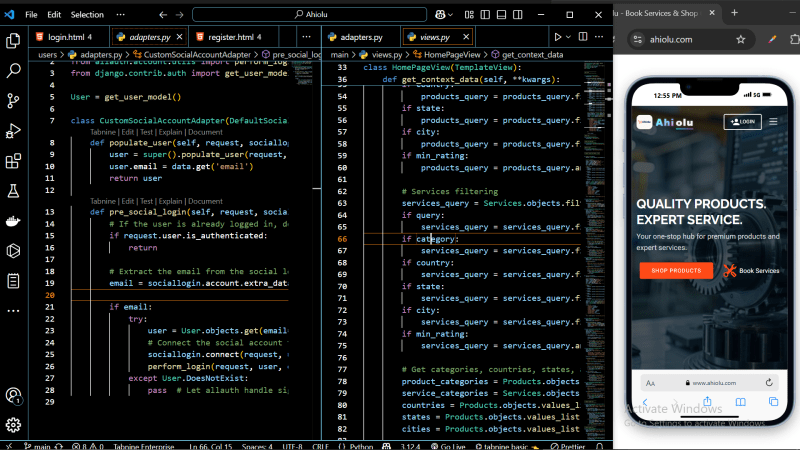Viewport: 800px width, 450px height.
Task: Expand additional views in activity bar
Action: coord(14,310)
